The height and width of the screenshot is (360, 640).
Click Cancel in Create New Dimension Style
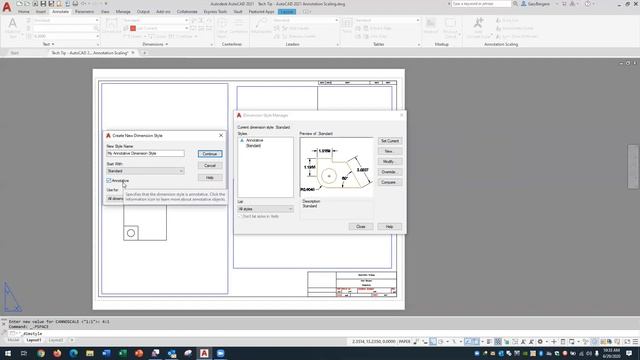coord(210,166)
